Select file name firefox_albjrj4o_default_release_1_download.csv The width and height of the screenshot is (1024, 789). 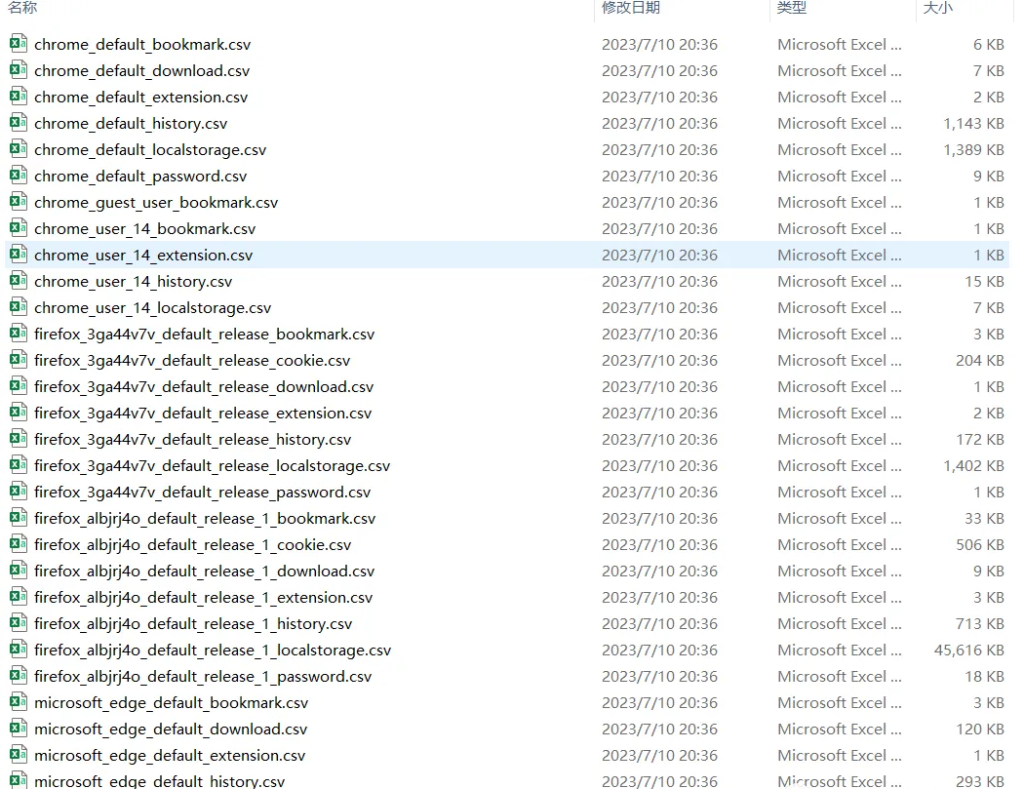point(204,572)
